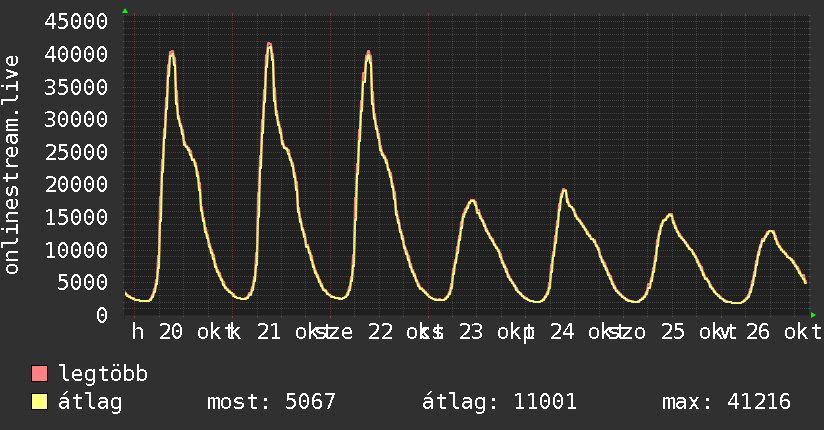The image size is (824, 430).
Task: Click the 20 okt date label
Action: coord(197,332)
